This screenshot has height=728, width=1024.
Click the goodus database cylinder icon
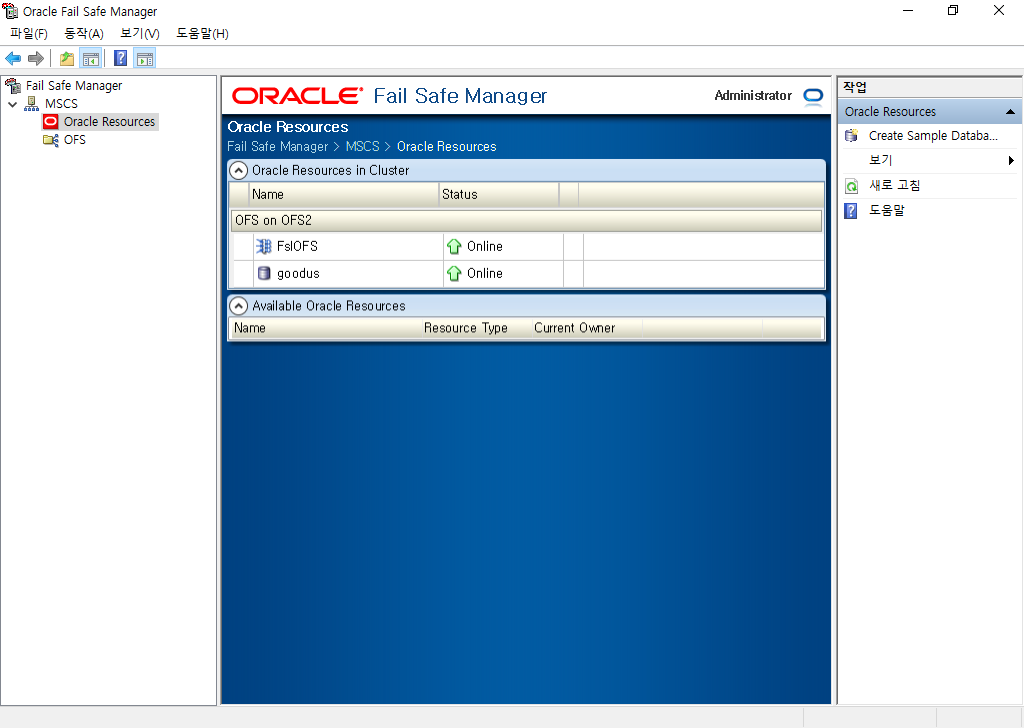point(264,274)
